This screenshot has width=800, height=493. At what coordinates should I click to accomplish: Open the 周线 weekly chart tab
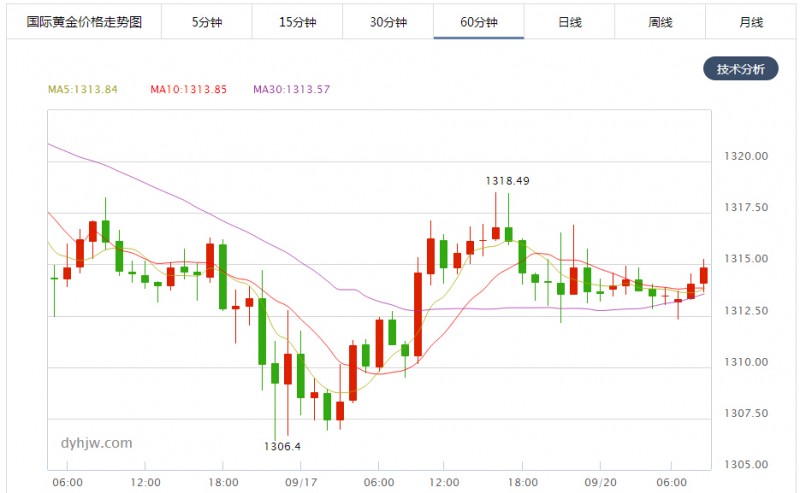click(x=660, y=22)
